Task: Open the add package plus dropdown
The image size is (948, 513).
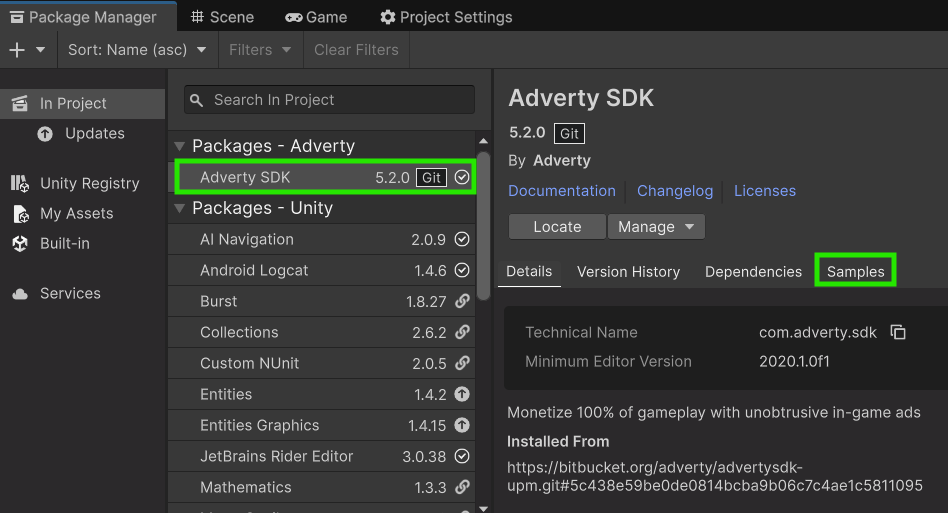Action: pyautogui.click(x=27, y=50)
